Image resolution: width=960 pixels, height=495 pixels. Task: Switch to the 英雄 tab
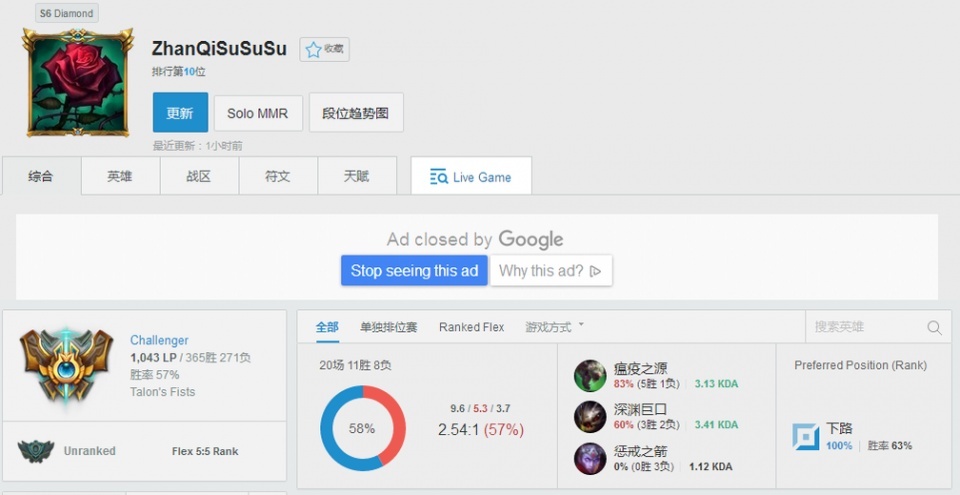click(120, 177)
